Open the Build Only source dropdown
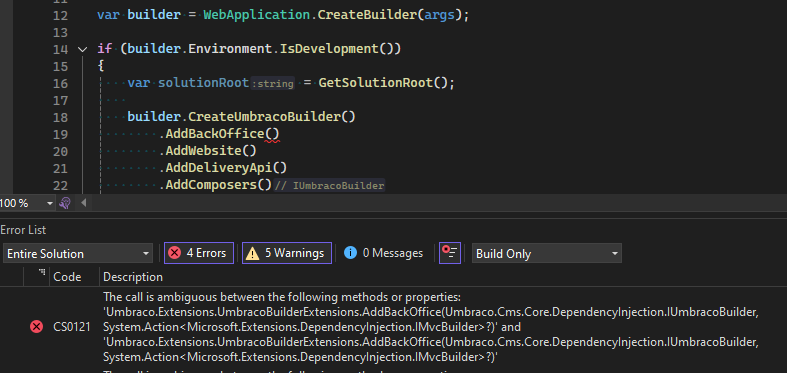This screenshot has width=787, height=373. click(547, 254)
